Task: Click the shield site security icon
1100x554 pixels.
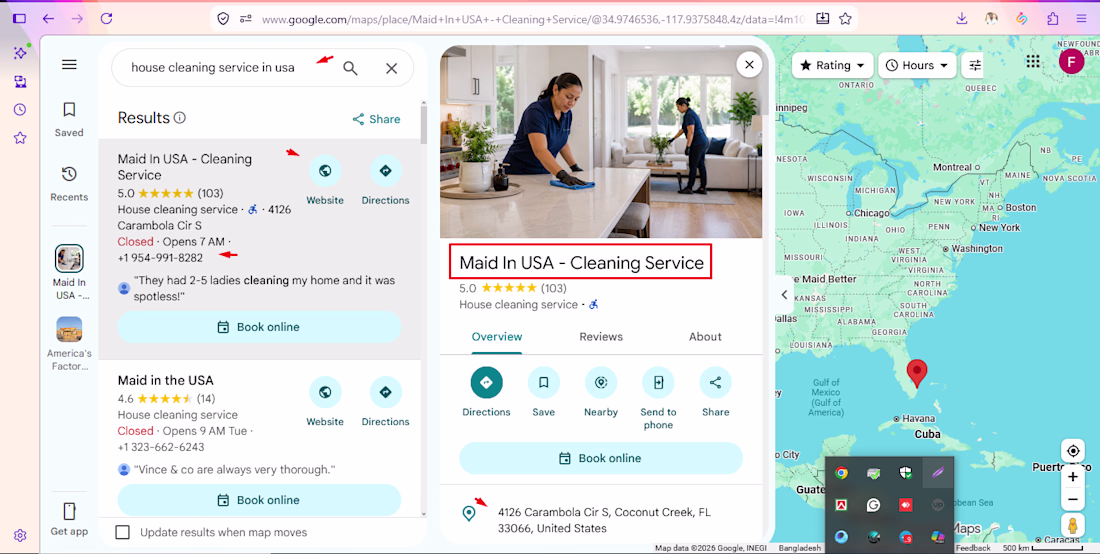Action: pos(223,19)
